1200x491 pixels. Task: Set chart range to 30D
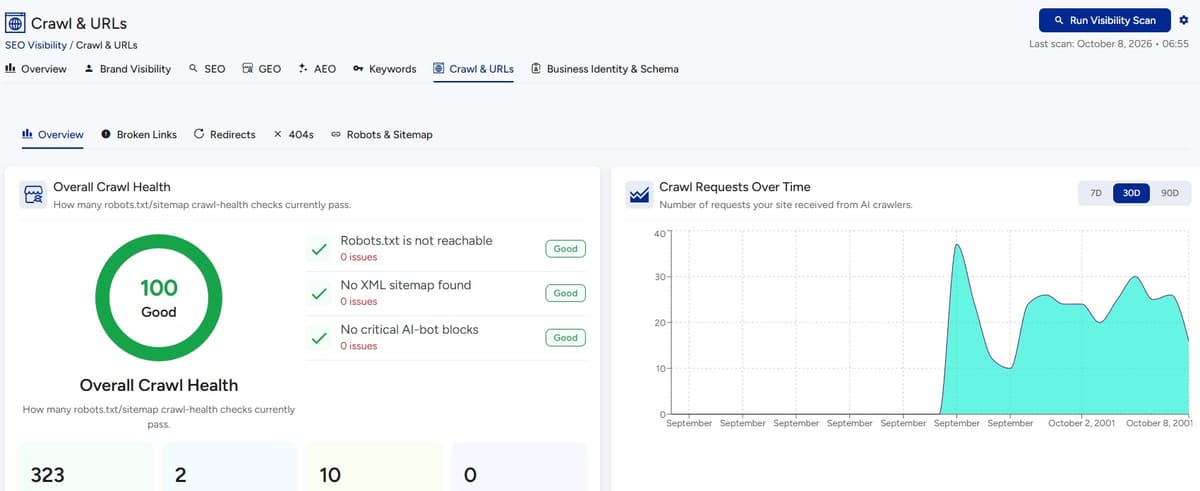click(1132, 193)
